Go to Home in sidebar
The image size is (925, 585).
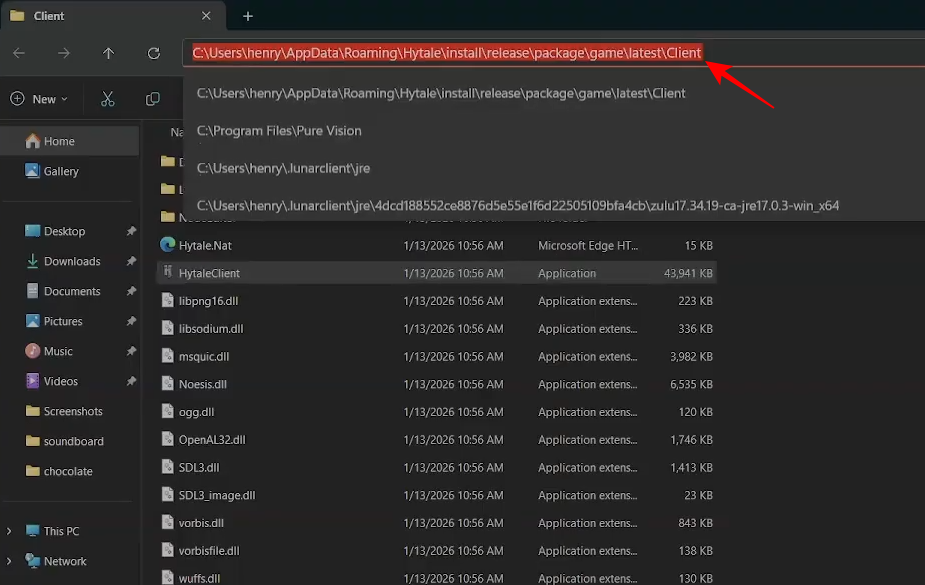(x=59, y=141)
